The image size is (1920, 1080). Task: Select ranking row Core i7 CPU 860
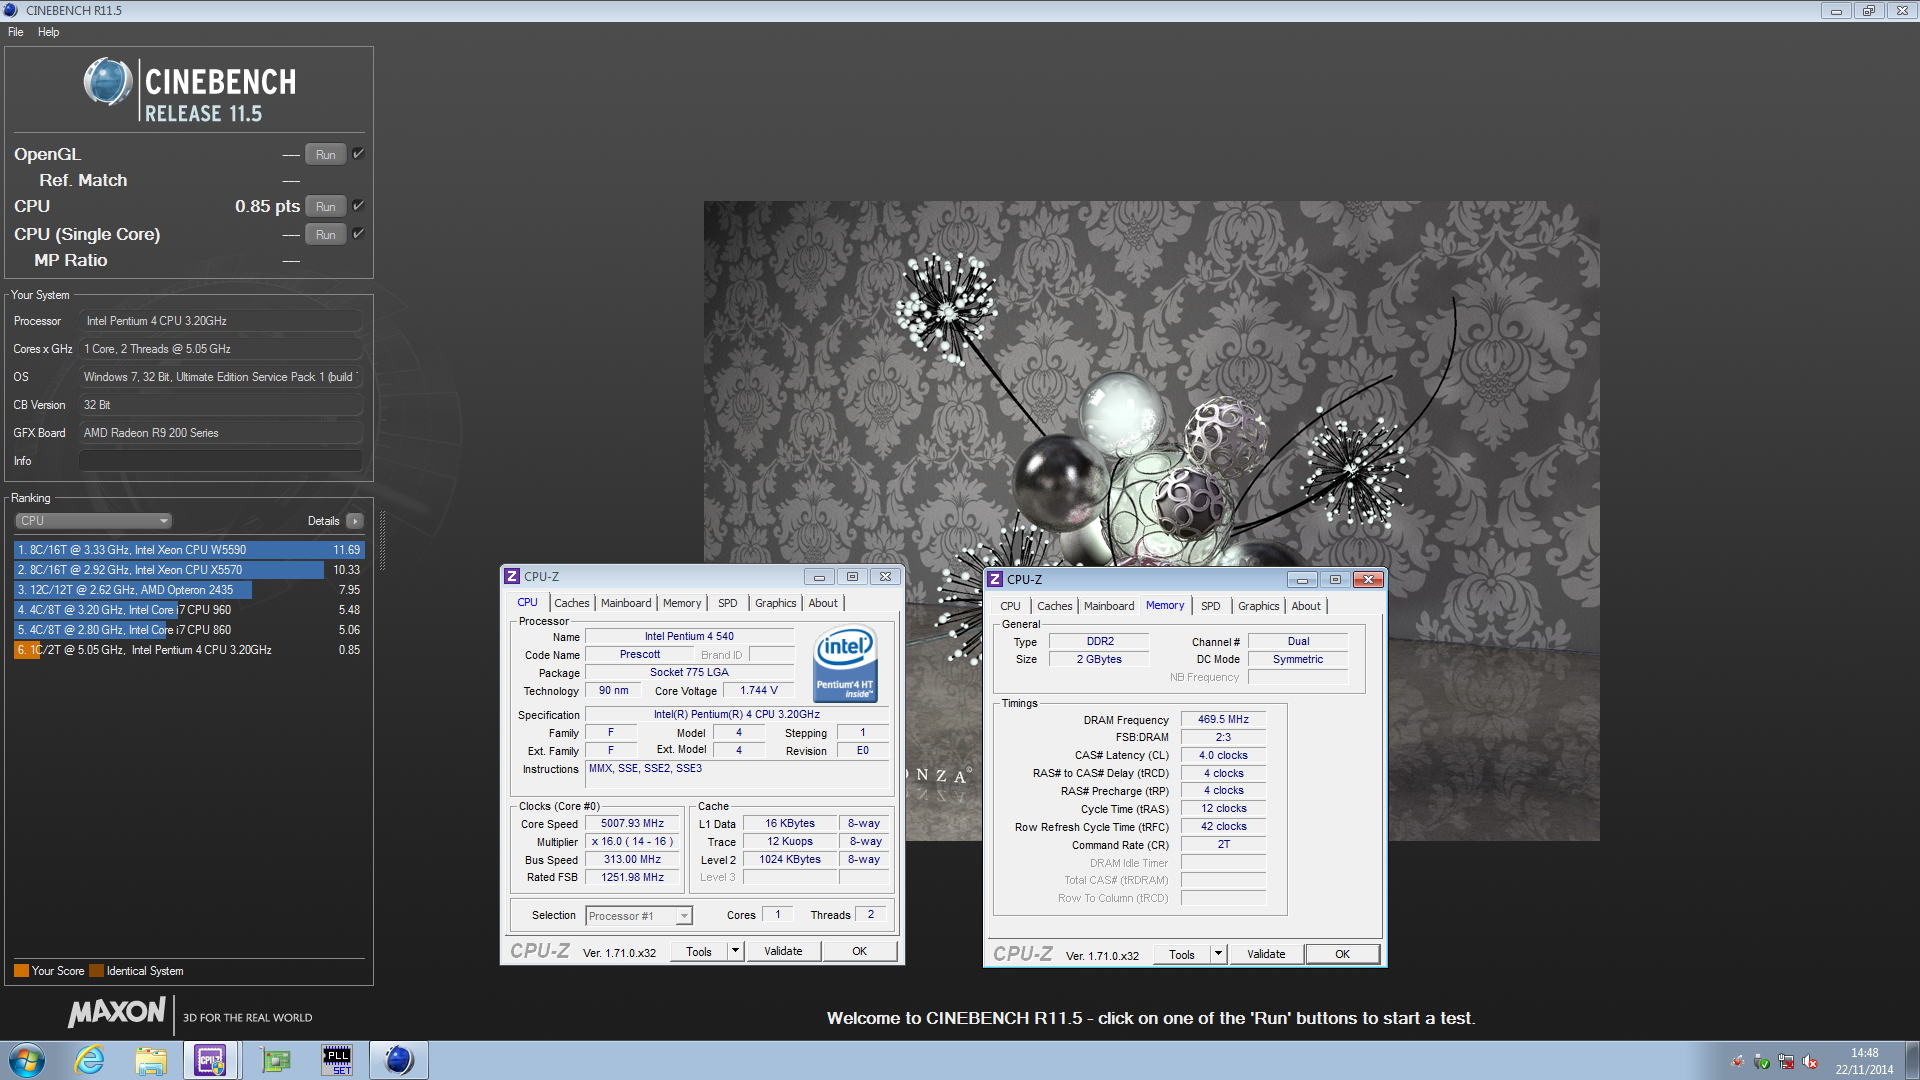pyautogui.click(x=189, y=630)
